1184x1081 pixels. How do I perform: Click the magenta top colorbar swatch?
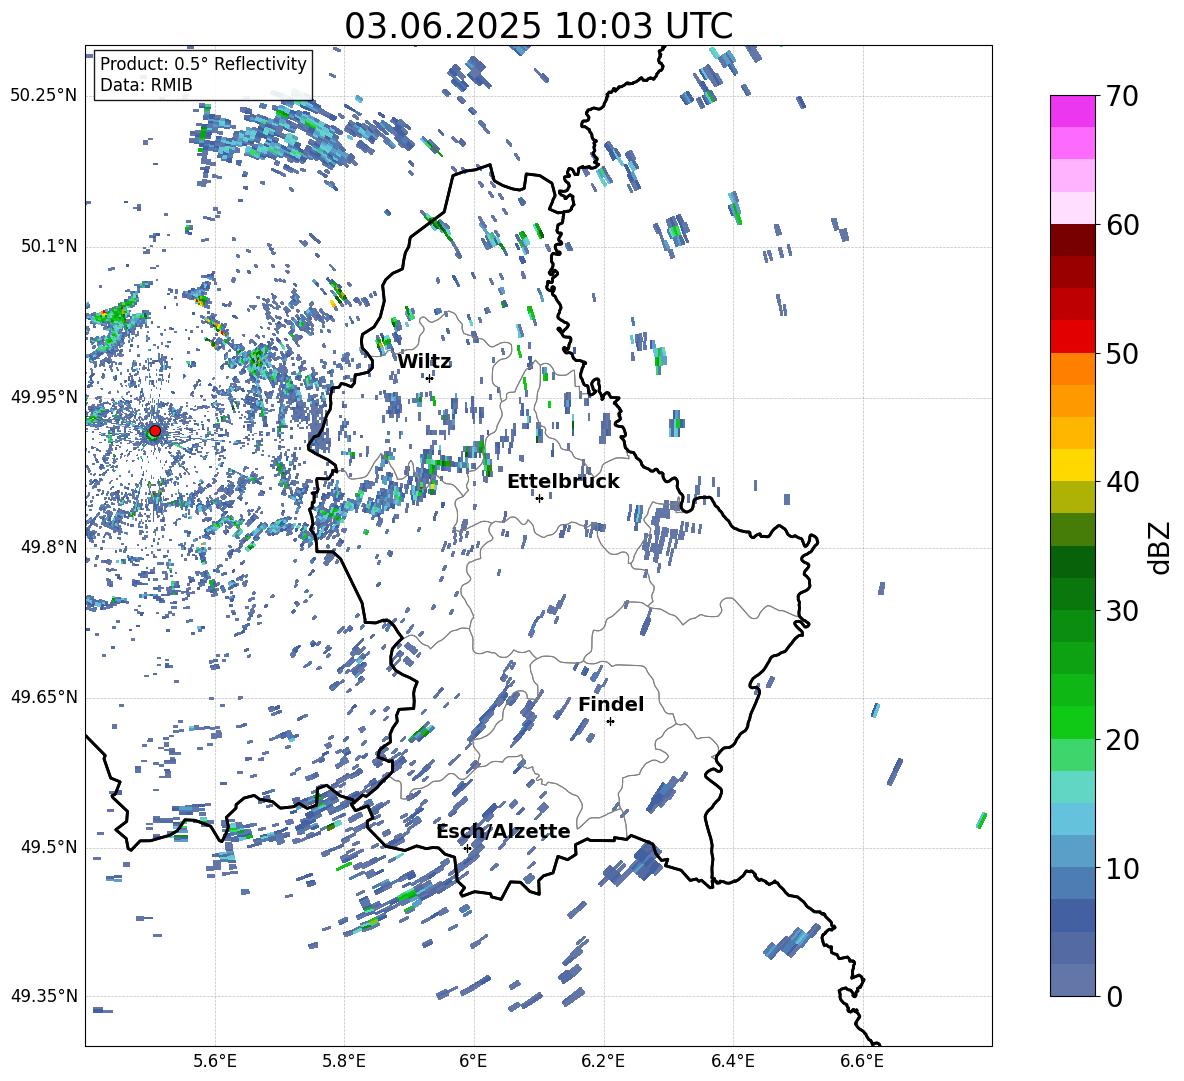coord(1073,112)
